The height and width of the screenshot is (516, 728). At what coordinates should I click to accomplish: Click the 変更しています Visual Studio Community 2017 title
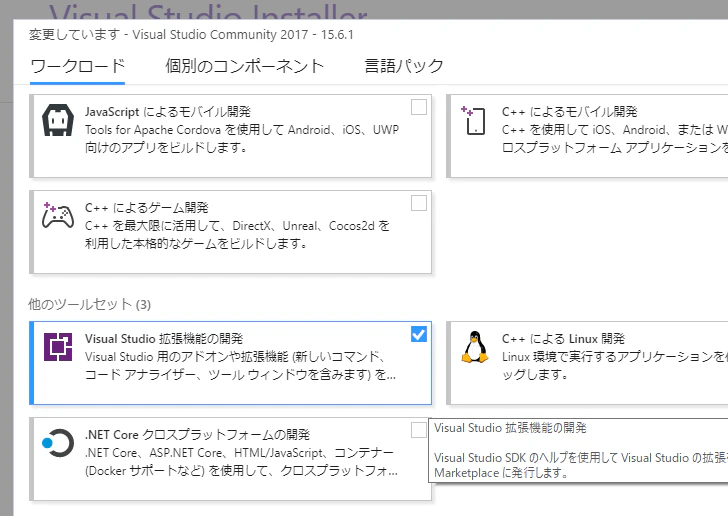coord(191,35)
